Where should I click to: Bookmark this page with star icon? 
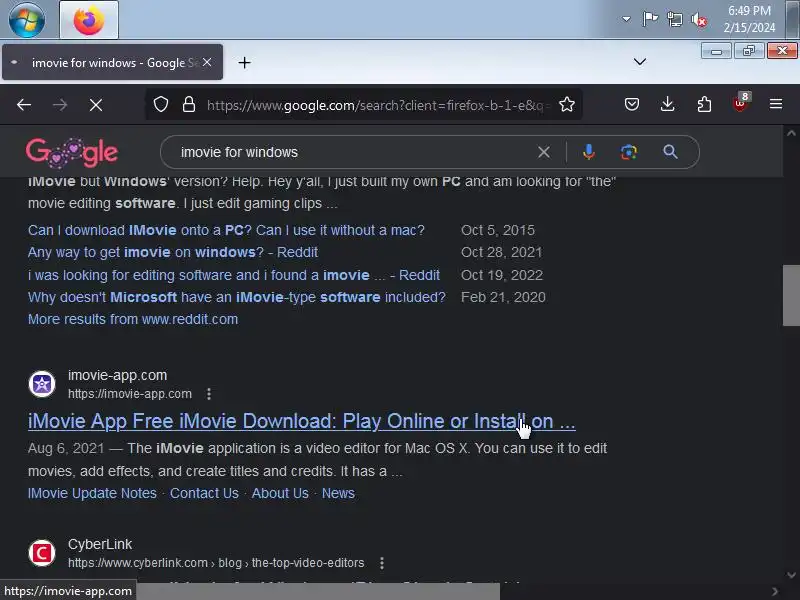pos(567,105)
